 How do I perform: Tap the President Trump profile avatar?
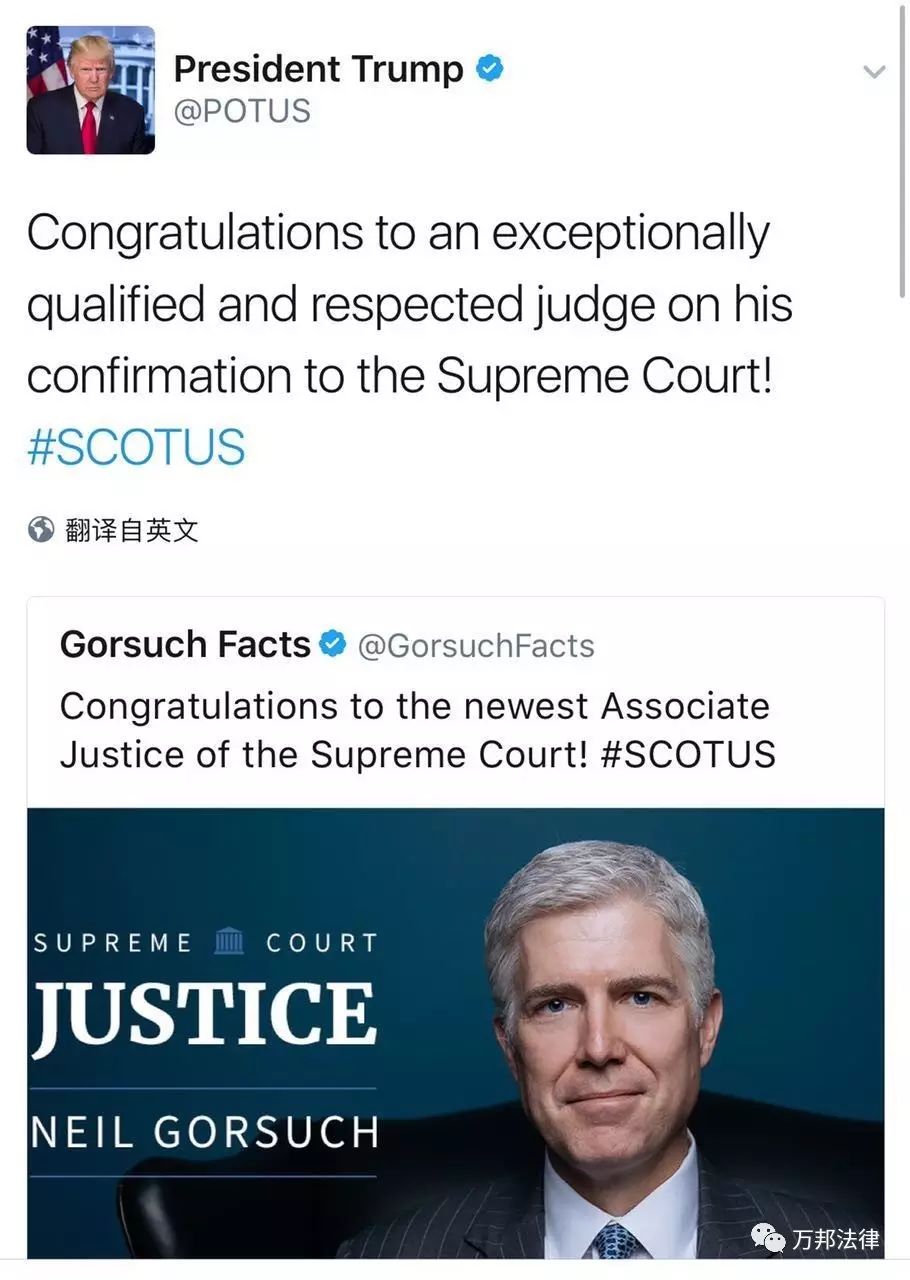click(x=91, y=90)
